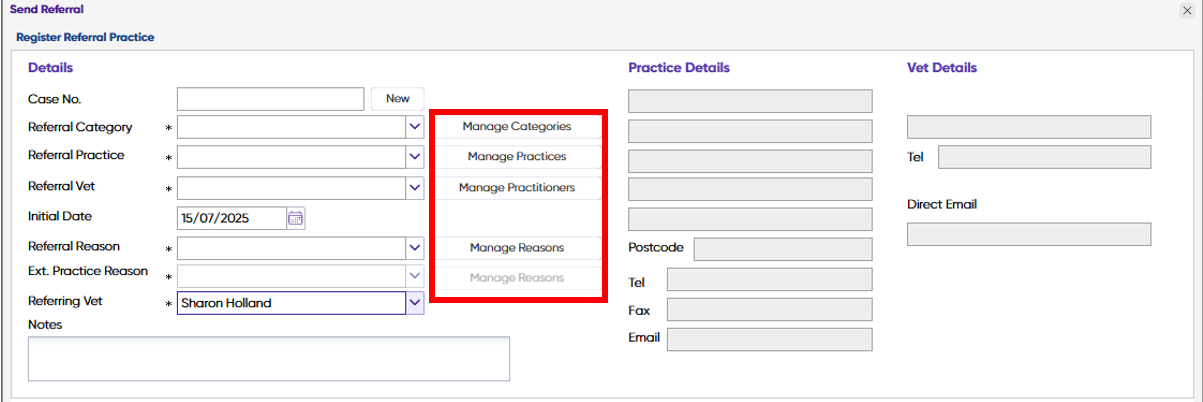This screenshot has width=1203, height=402.
Task: Select the Initial Date field showing 15/07/2025
Action: click(231, 218)
